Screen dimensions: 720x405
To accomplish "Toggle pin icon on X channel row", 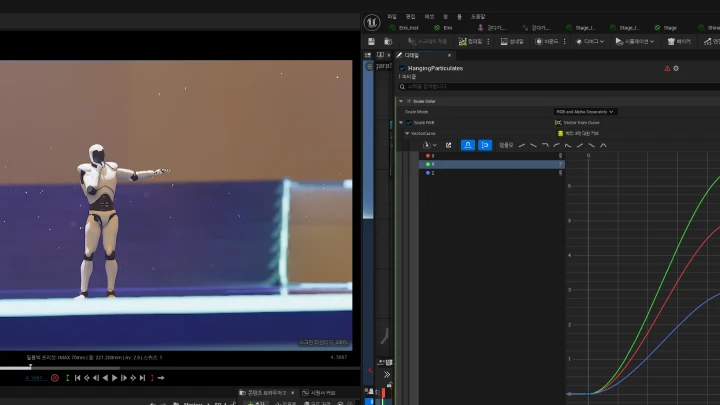I will point(560,156).
